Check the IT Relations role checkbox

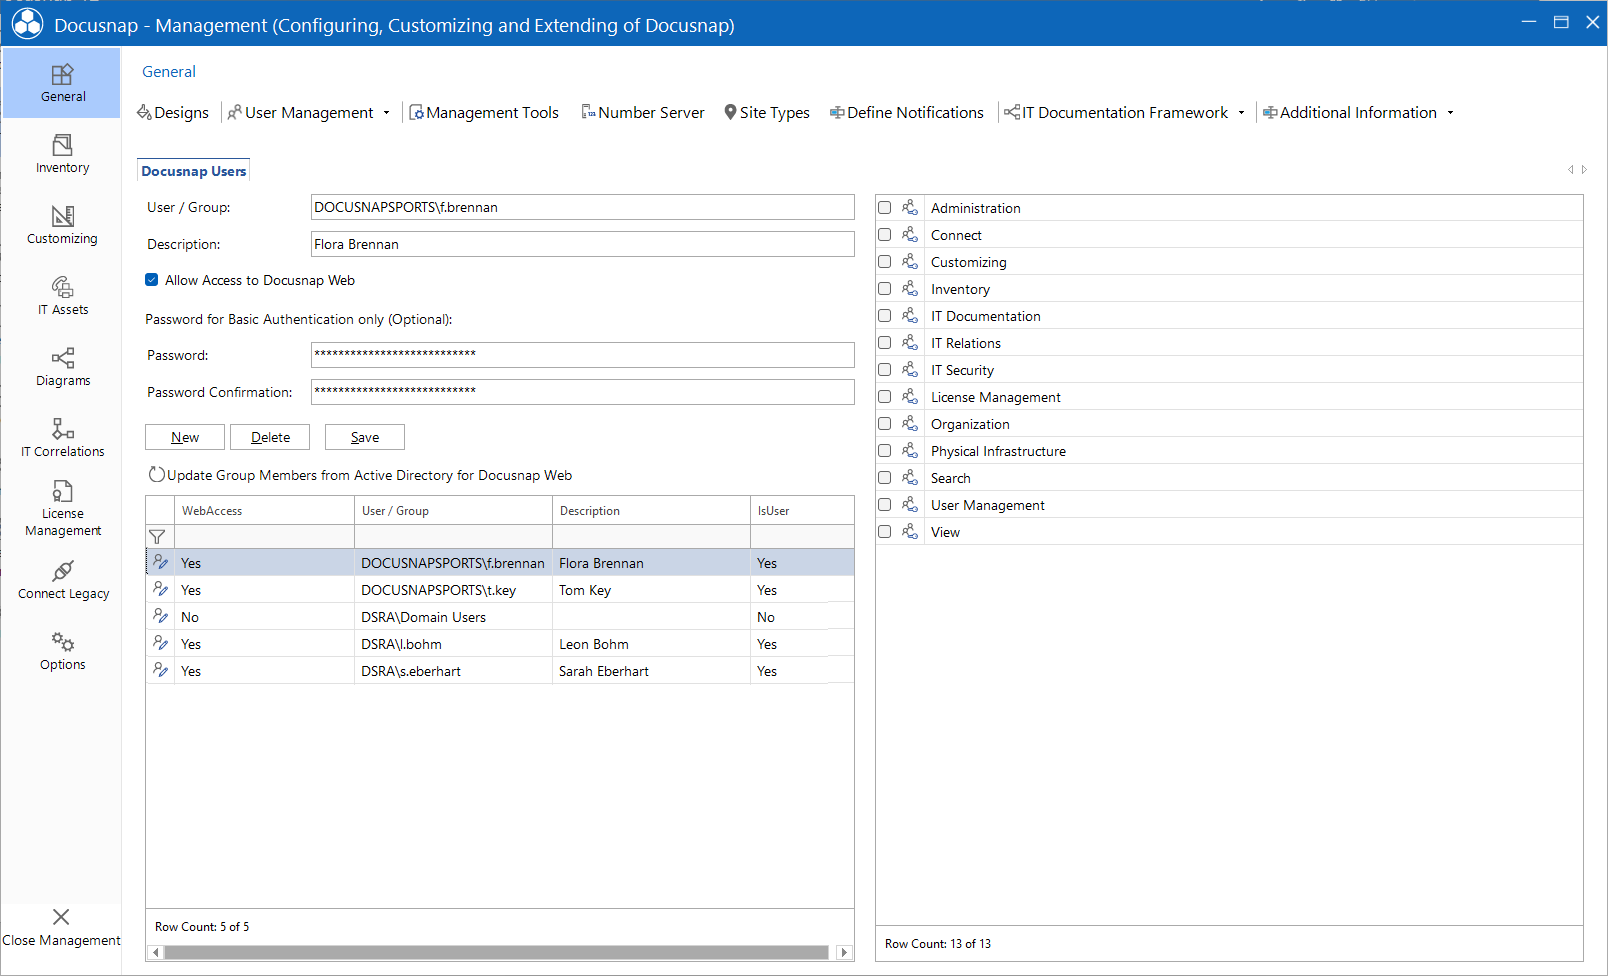click(x=884, y=343)
